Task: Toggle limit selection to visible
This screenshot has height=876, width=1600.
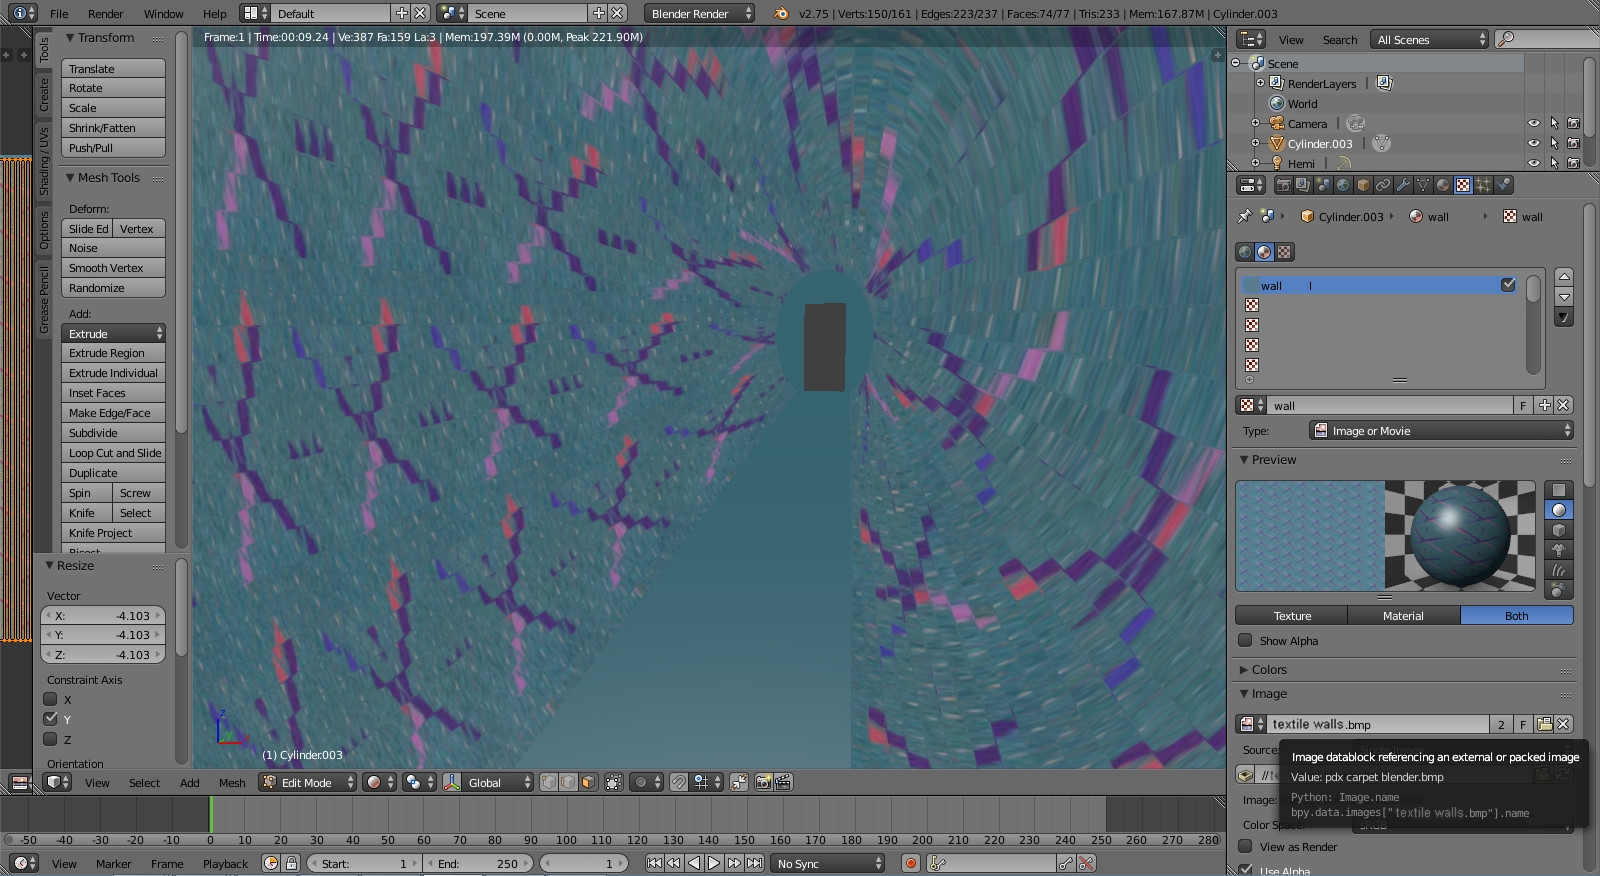Action: tap(614, 782)
